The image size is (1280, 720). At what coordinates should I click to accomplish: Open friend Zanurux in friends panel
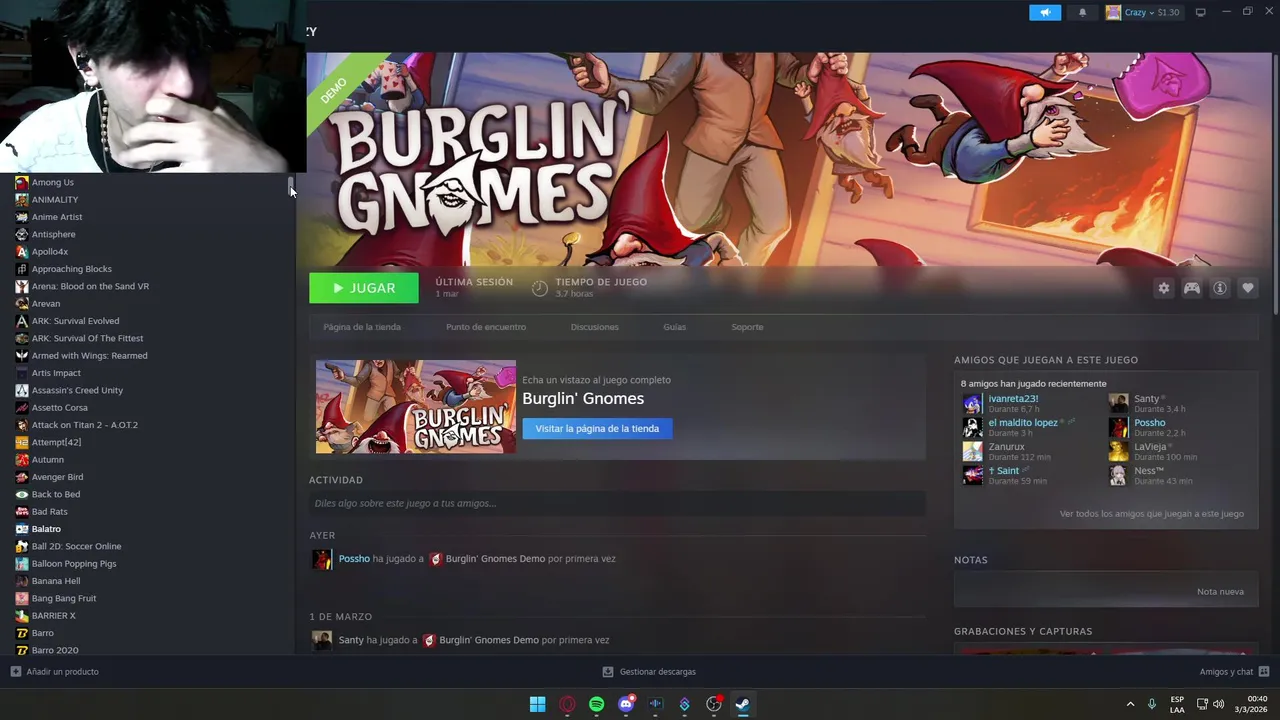(x=1006, y=447)
